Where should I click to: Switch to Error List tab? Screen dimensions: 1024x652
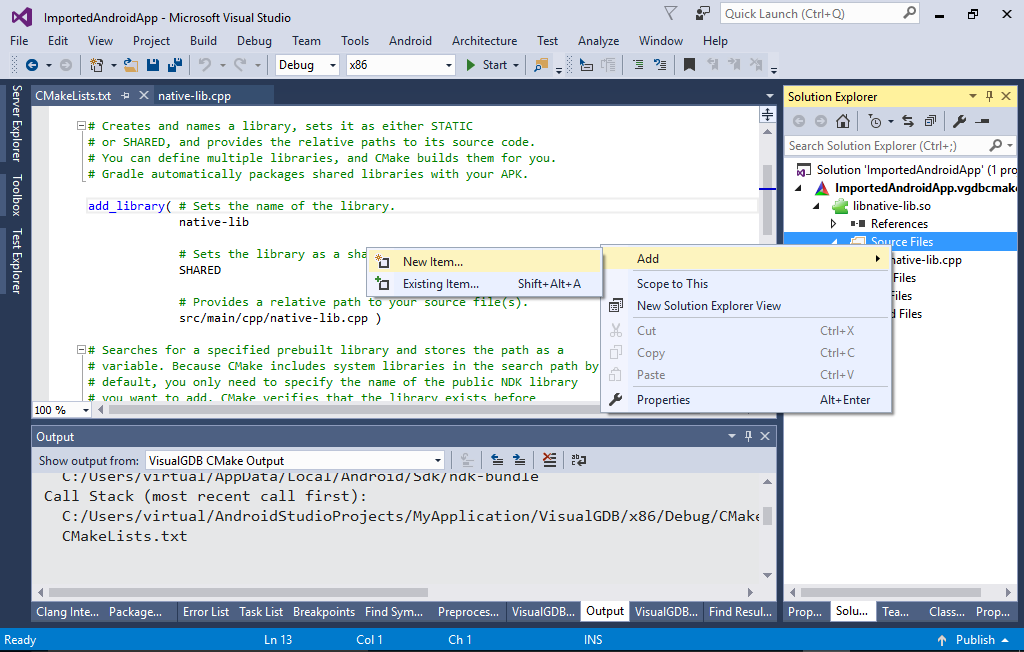[x=206, y=611]
